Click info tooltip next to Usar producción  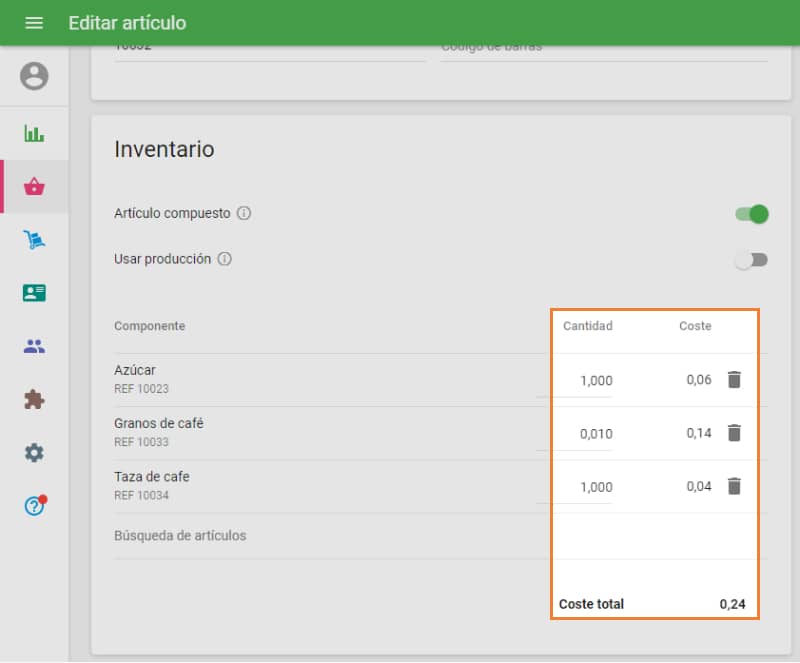coord(224,259)
